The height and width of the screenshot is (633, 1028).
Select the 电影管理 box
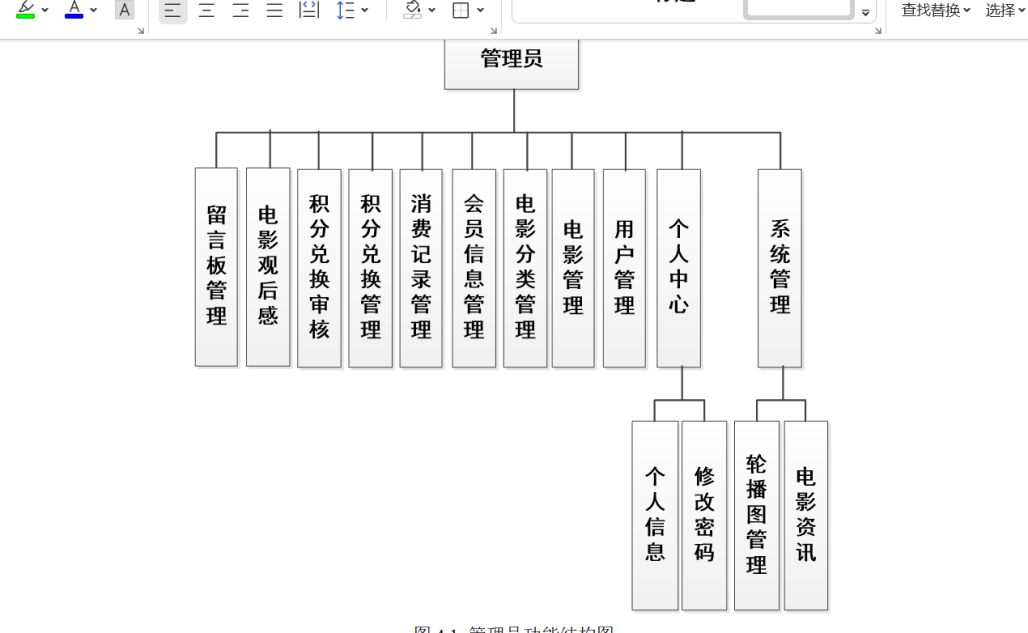click(x=573, y=268)
